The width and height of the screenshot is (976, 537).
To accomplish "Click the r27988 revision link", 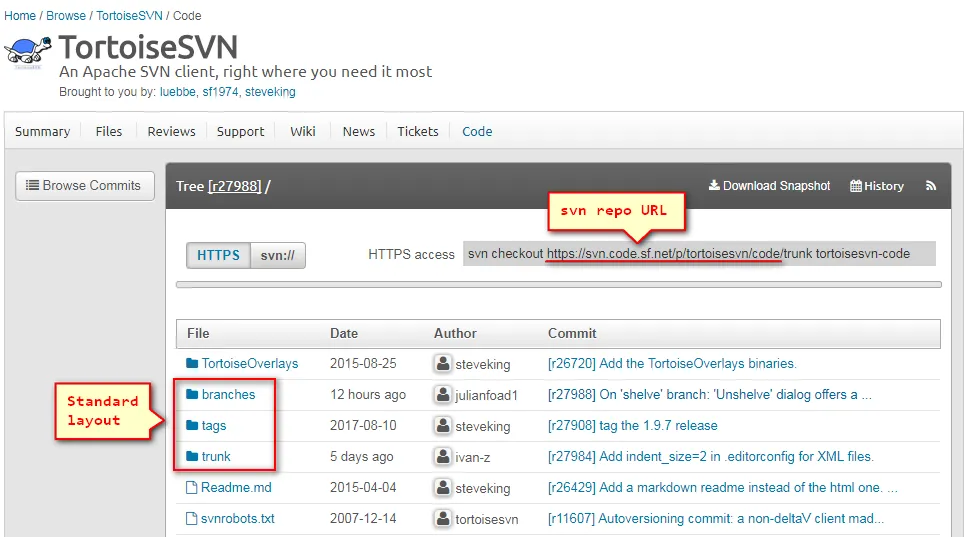I will click(234, 186).
